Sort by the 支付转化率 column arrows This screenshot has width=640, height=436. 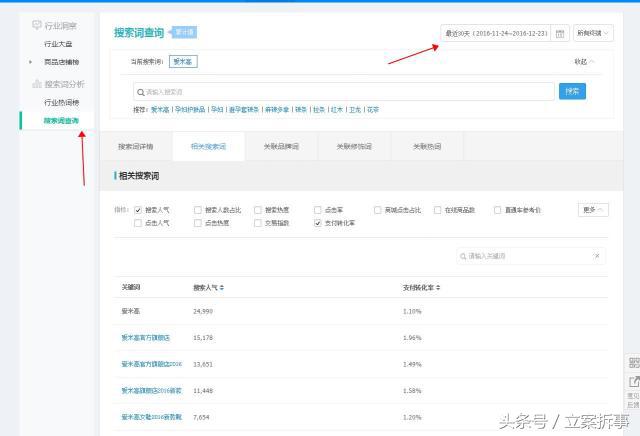438,287
